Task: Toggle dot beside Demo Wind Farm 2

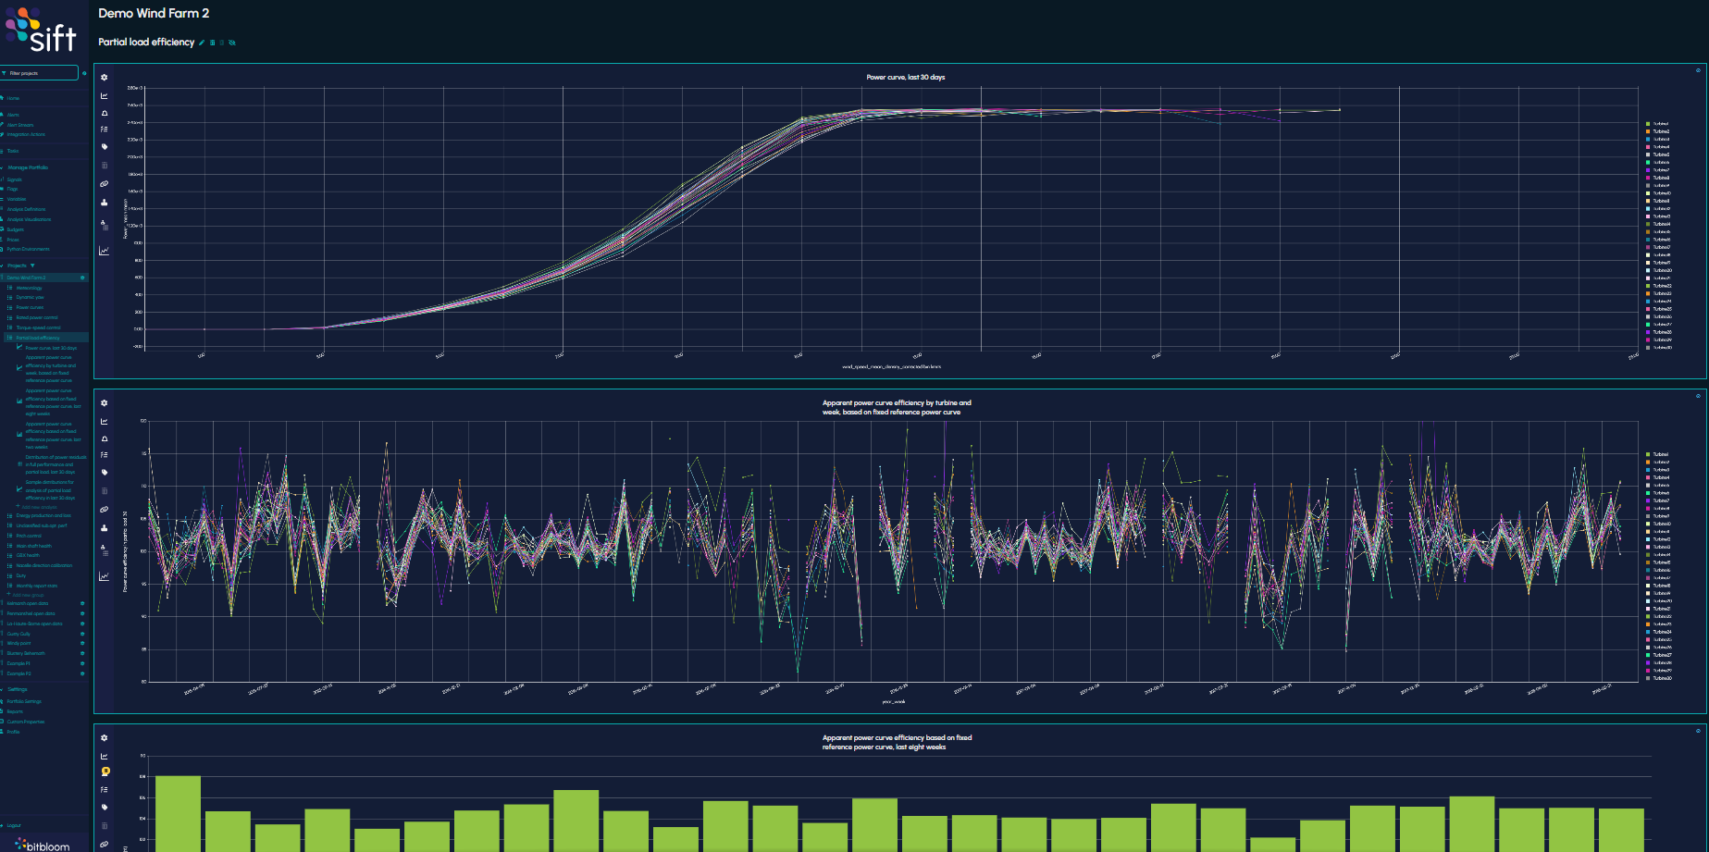Action: [x=82, y=277]
